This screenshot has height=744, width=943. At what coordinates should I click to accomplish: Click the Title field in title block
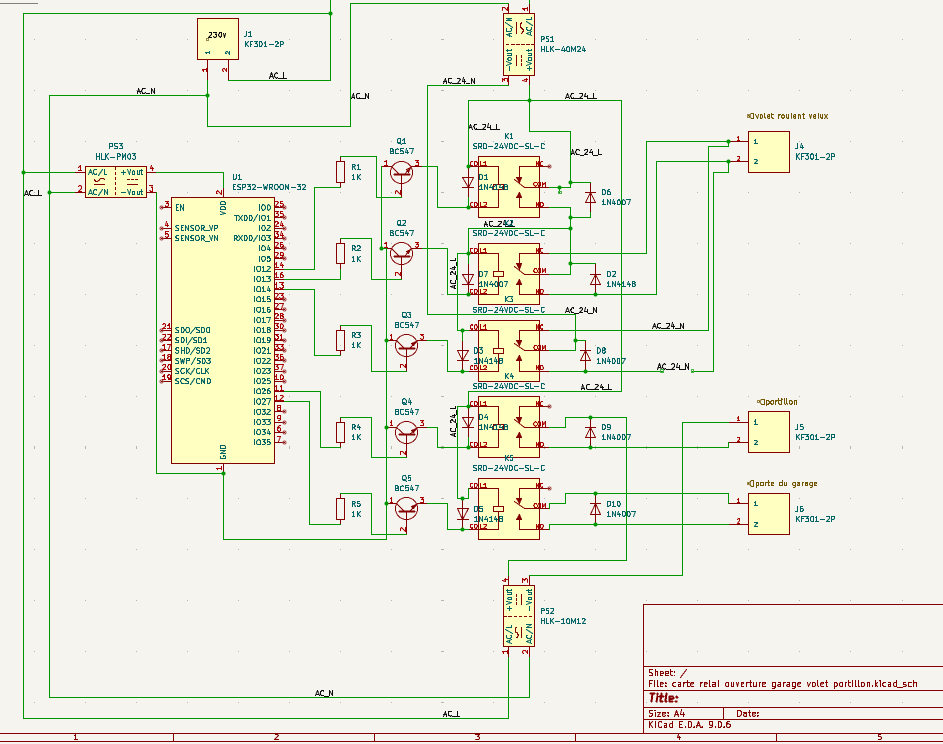point(664,698)
